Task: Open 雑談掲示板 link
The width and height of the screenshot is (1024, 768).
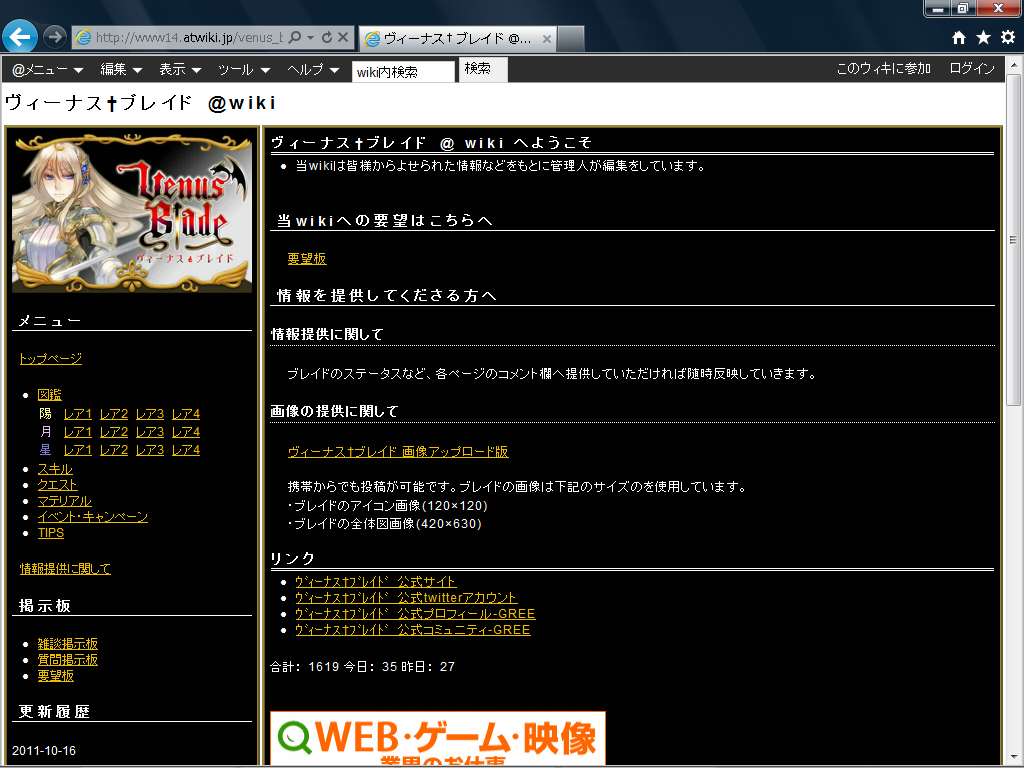Action: pyautogui.click(x=67, y=644)
